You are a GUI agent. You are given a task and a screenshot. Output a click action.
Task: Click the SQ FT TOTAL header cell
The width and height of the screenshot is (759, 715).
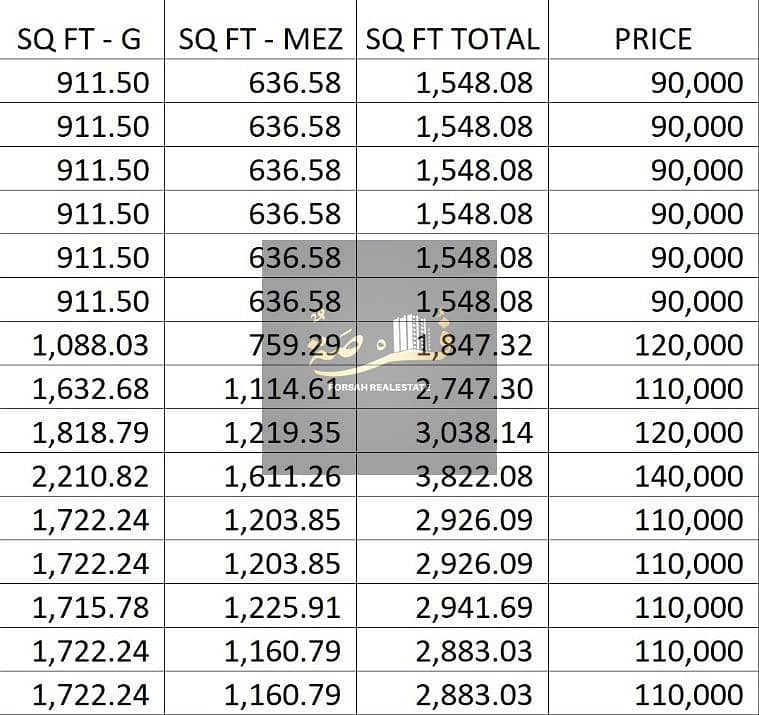tap(452, 30)
